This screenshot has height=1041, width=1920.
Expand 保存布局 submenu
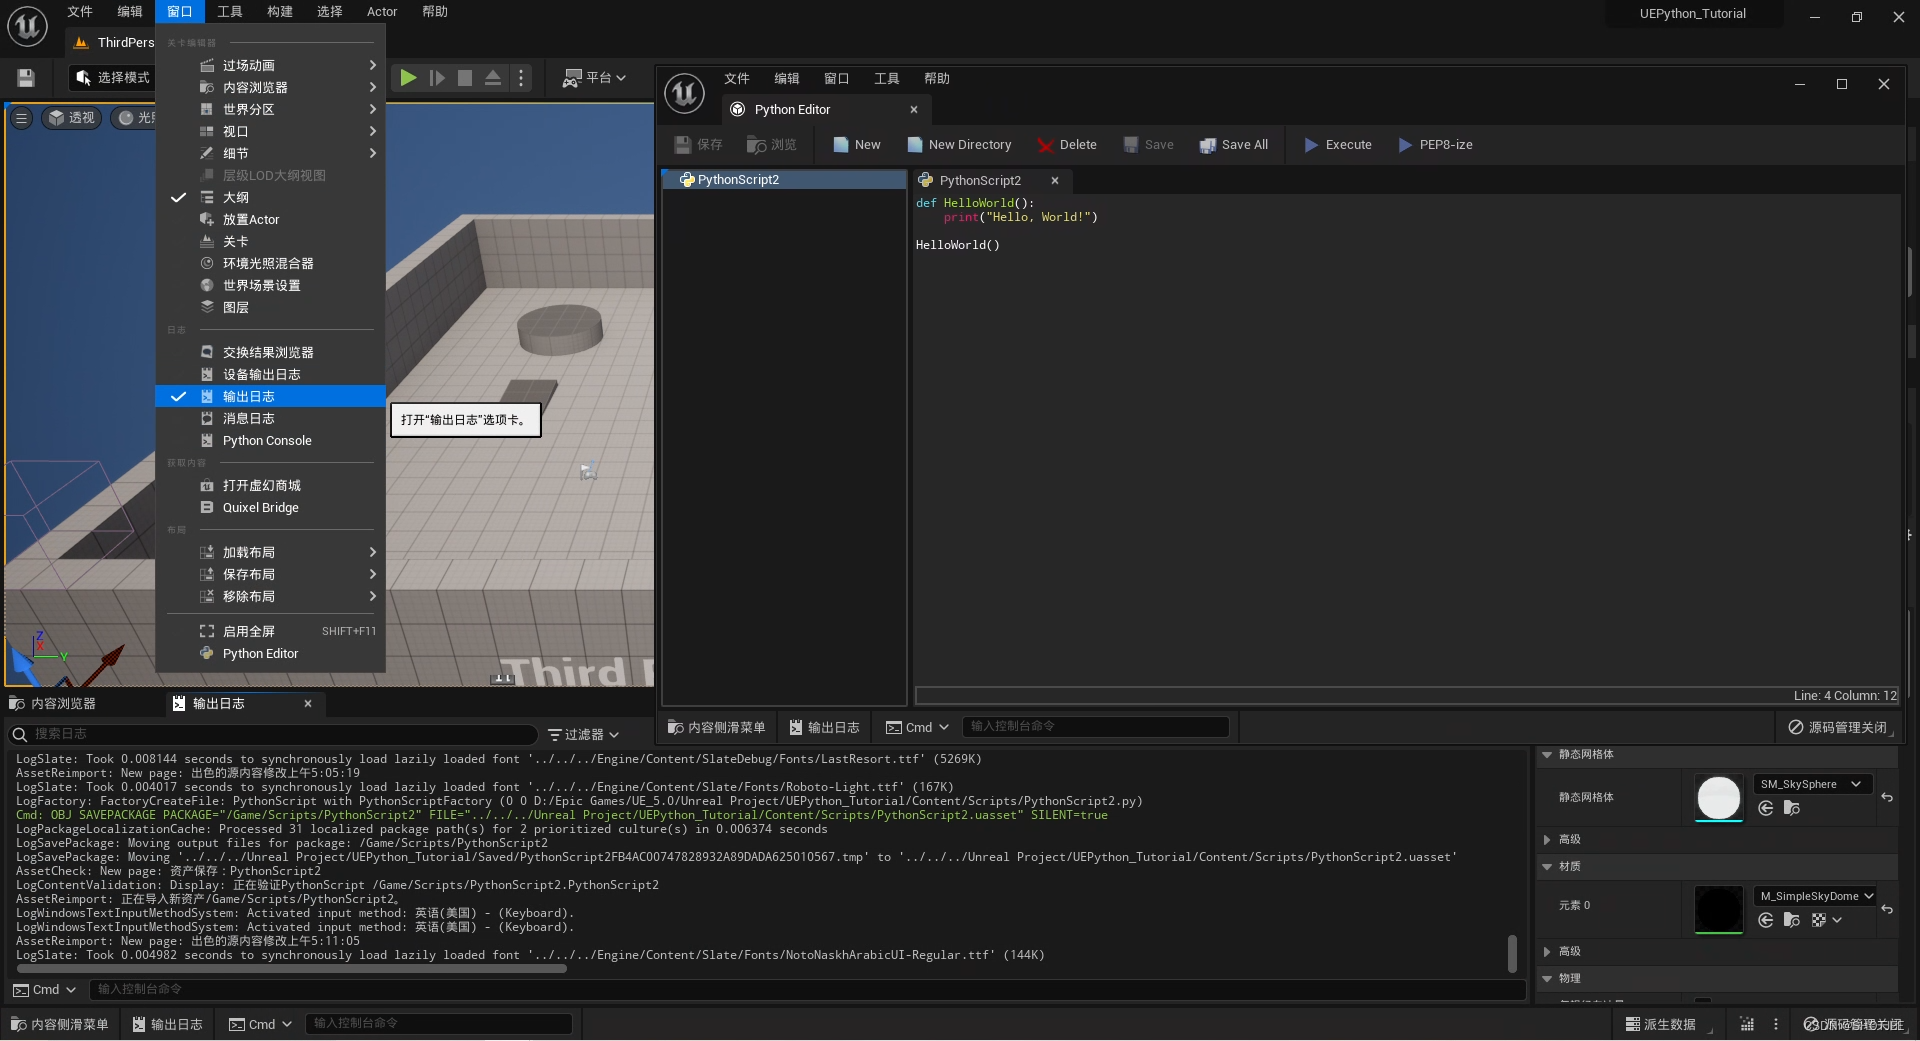[x=270, y=575]
